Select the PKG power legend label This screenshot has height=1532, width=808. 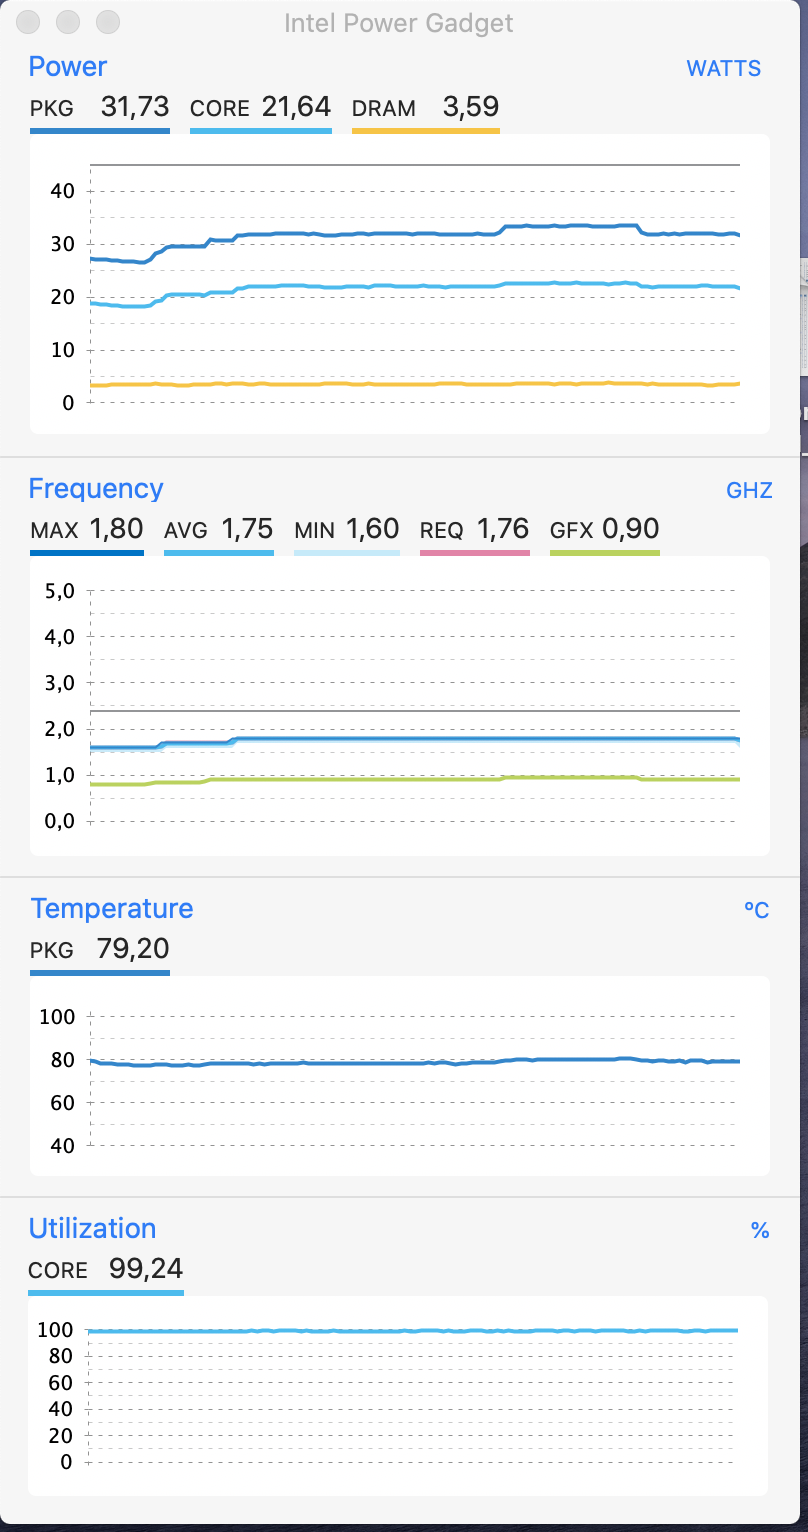(52, 109)
